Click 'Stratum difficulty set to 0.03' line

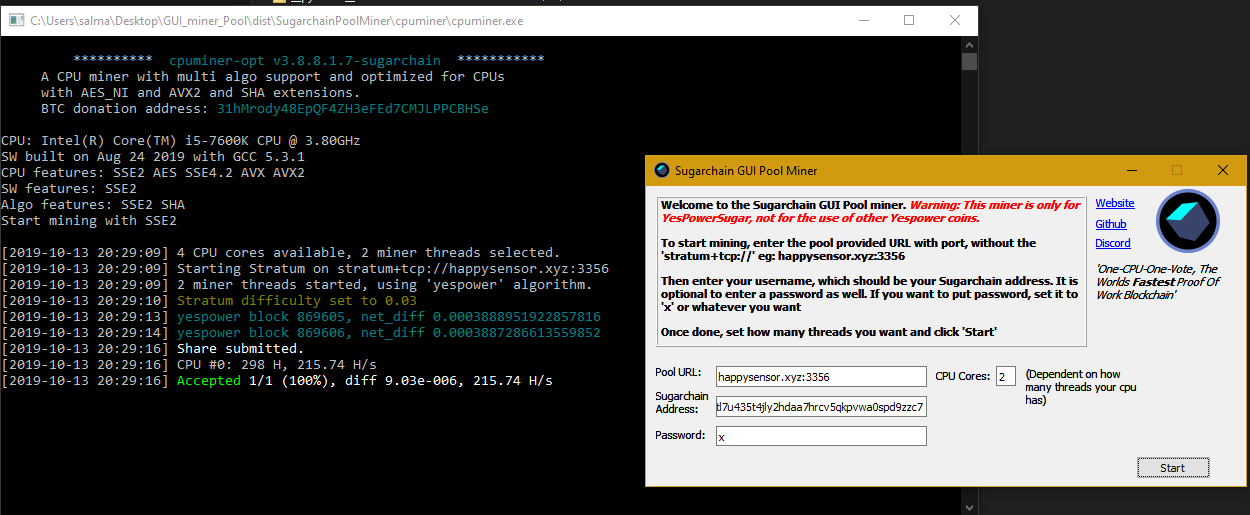pos(209,300)
